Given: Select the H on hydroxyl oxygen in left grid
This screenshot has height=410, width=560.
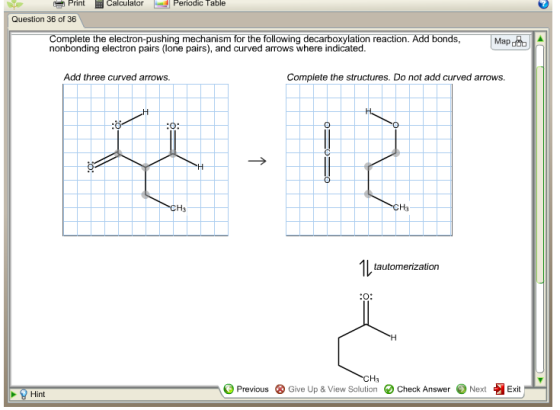Looking at the screenshot, I should click(x=145, y=112).
